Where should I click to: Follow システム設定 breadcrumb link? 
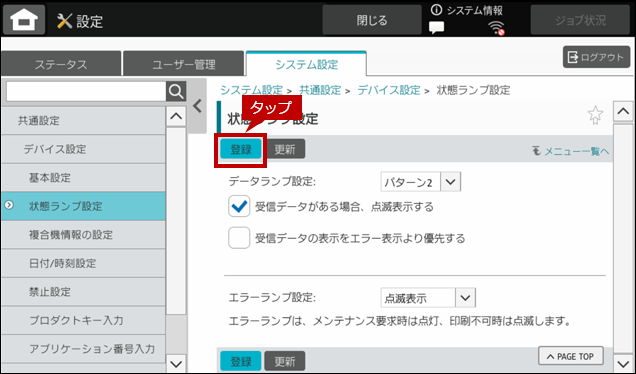[x=251, y=90]
